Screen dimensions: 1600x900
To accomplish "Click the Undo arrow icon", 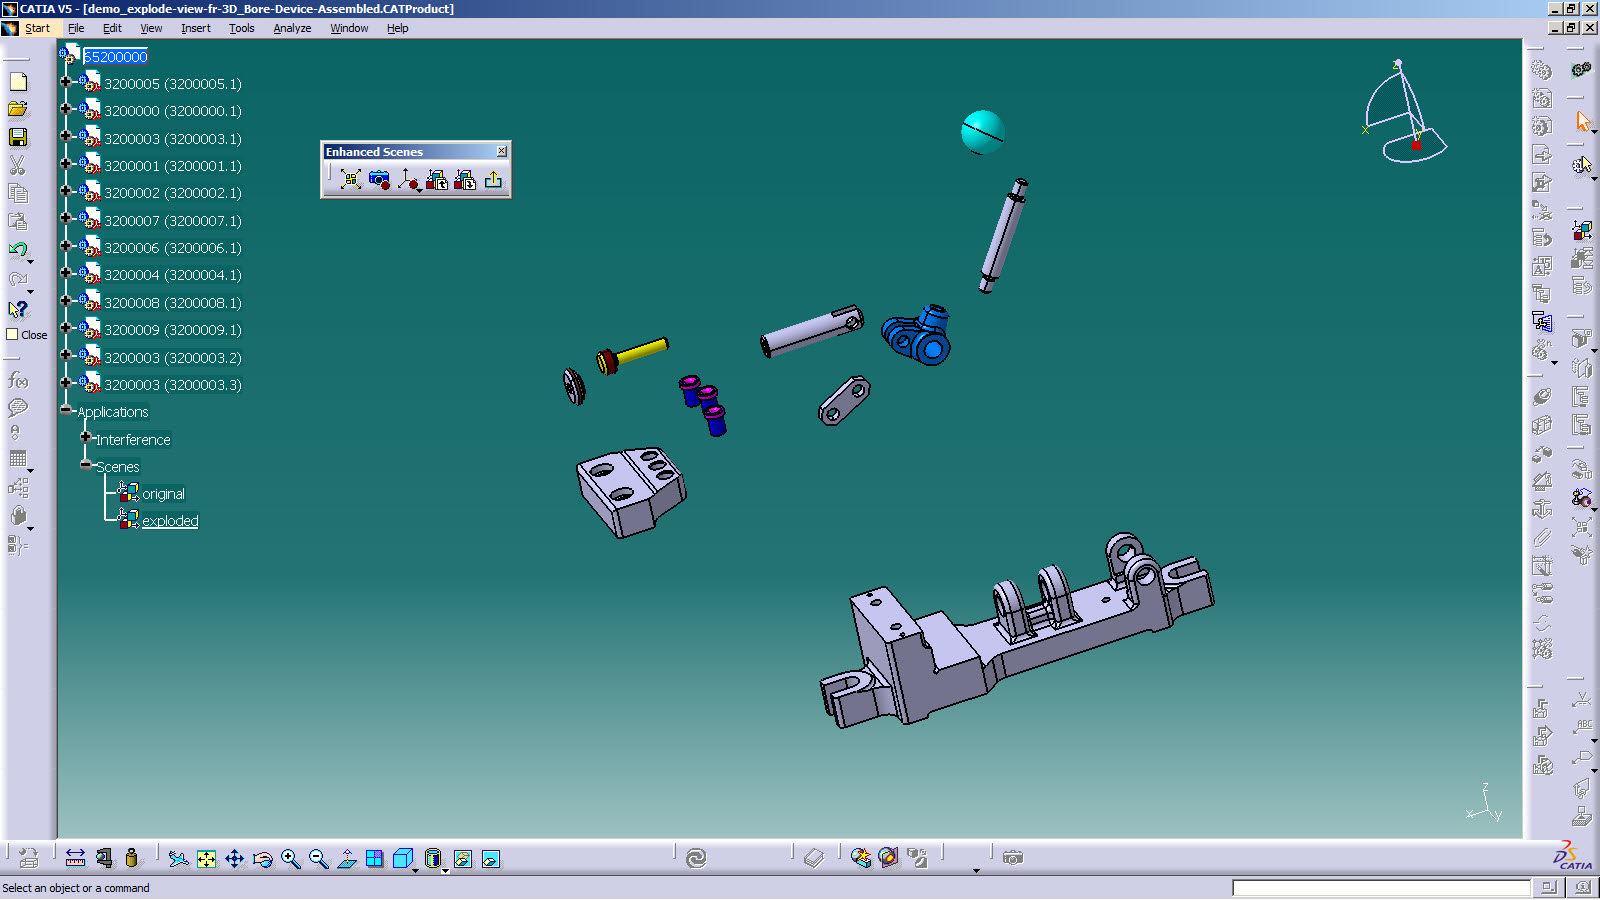I will (18, 250).
